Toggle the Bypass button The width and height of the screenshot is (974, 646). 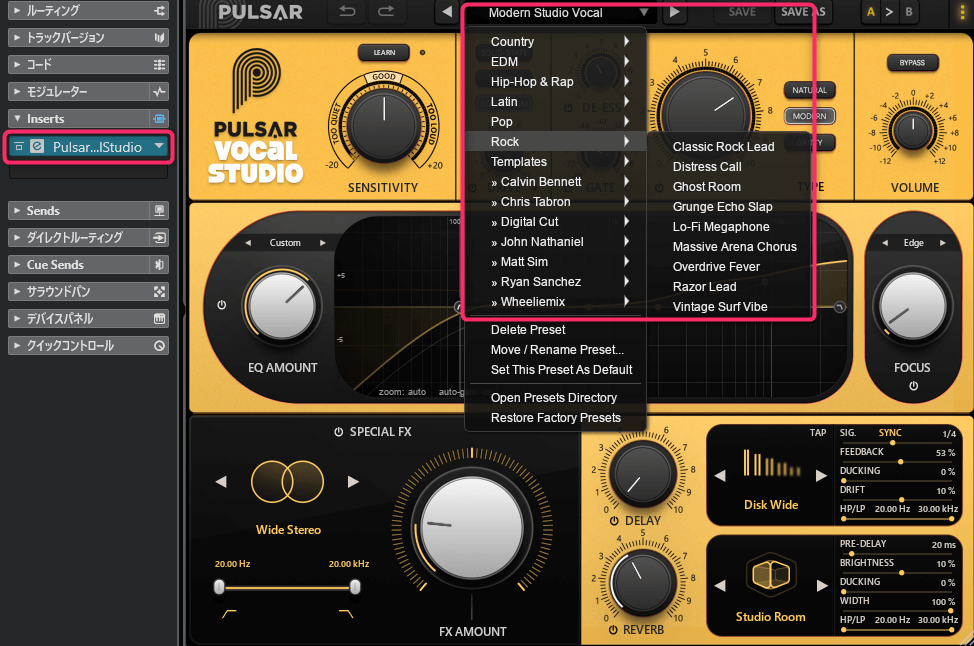(912, 63)
